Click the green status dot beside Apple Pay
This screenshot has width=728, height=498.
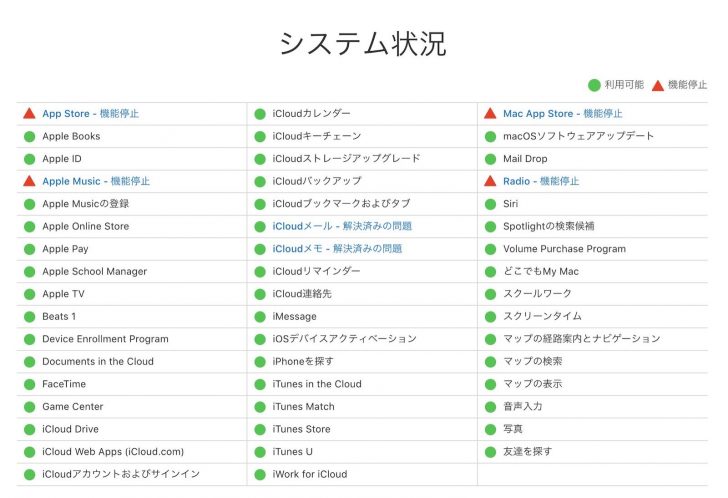click(x=29, y=250)
